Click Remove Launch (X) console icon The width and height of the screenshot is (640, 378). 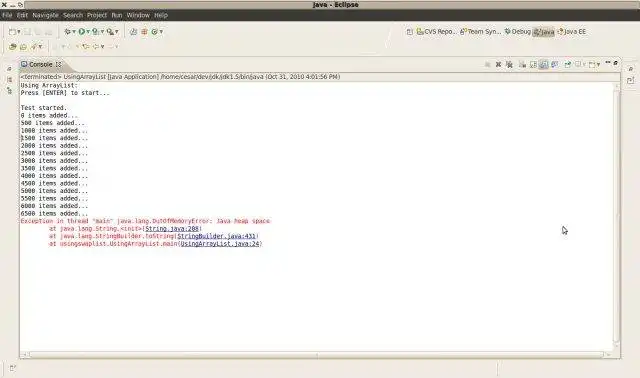(x=498, y=64)
